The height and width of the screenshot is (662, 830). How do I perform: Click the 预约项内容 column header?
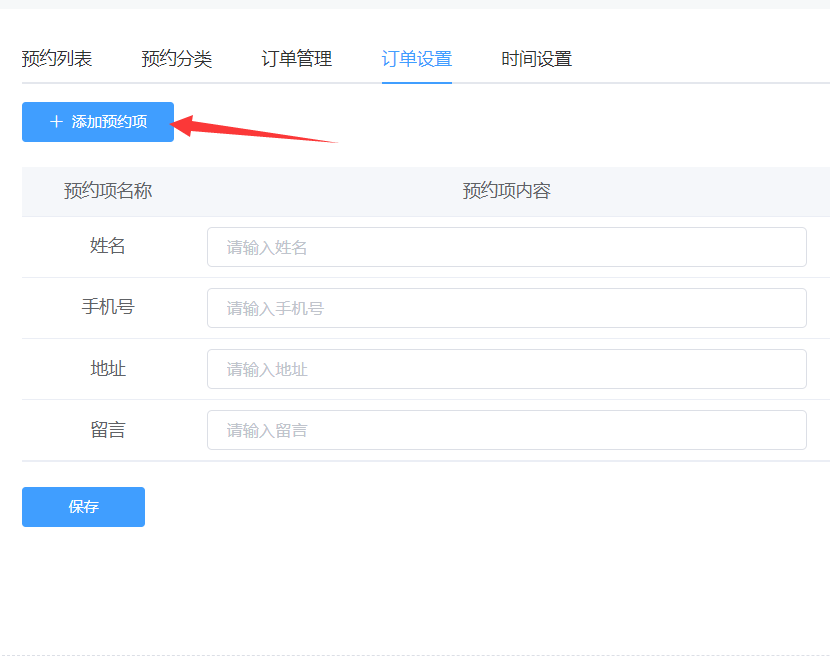click(x=506, y=191)
